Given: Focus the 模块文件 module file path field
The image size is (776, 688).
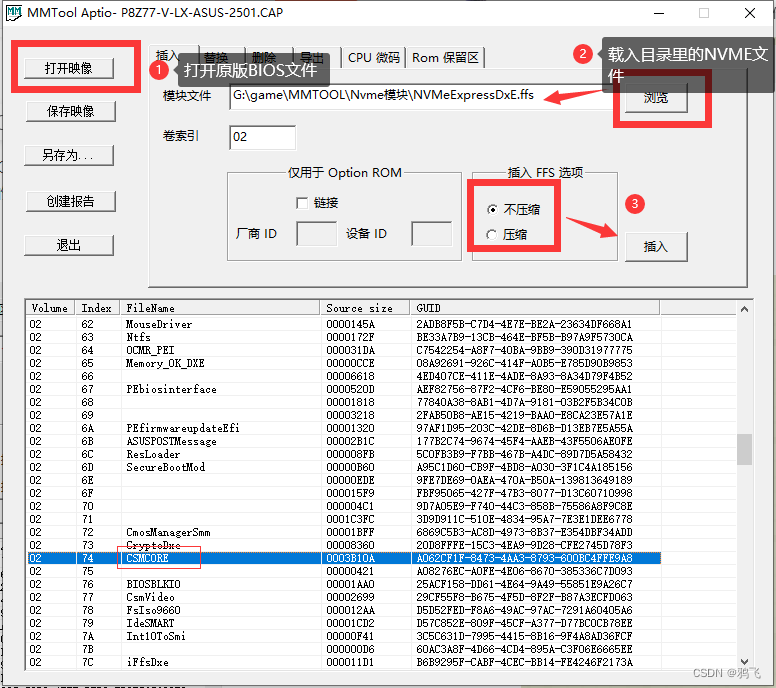Looking at the screenshot, I should [421, 96].
